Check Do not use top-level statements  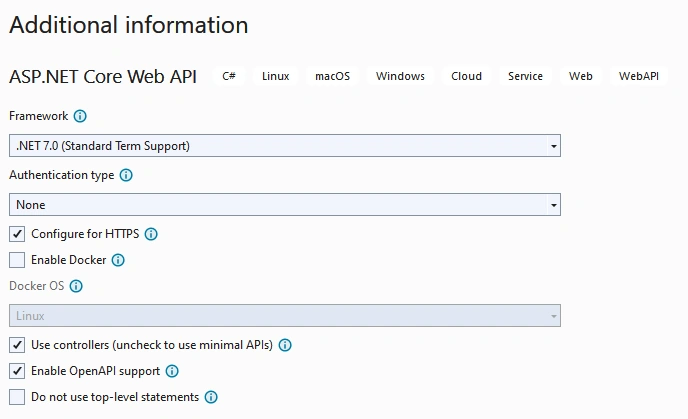click(x=17, y=397)
